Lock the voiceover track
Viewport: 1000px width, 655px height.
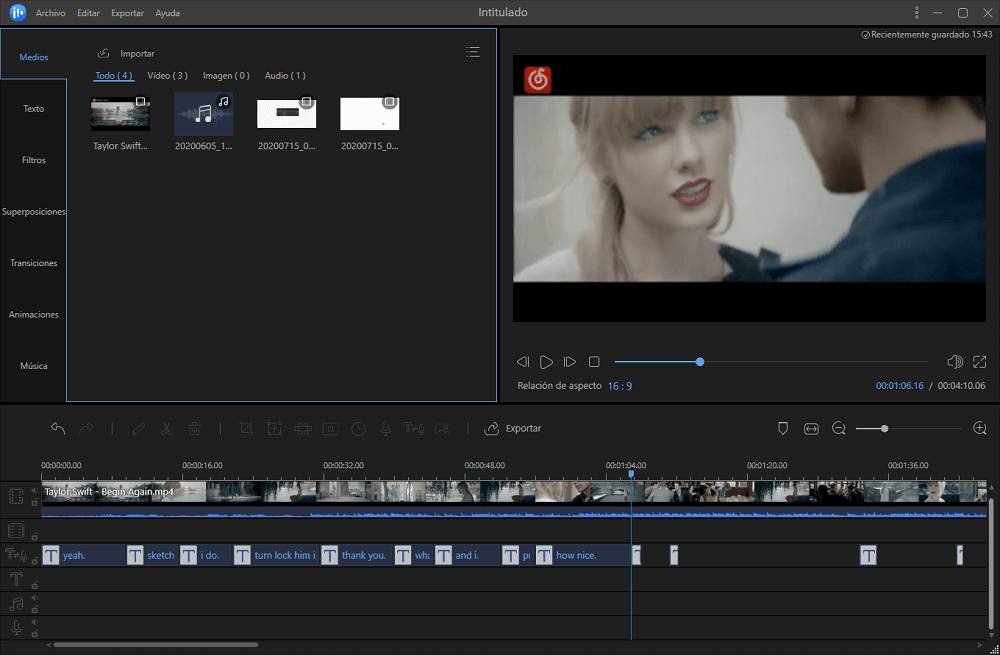point(34,633)
